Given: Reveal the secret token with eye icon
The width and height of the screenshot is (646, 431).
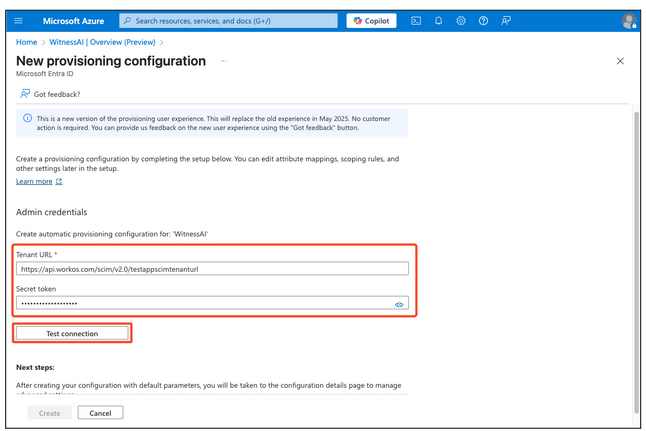Looking at the screenshot, I should coord(399,305).
